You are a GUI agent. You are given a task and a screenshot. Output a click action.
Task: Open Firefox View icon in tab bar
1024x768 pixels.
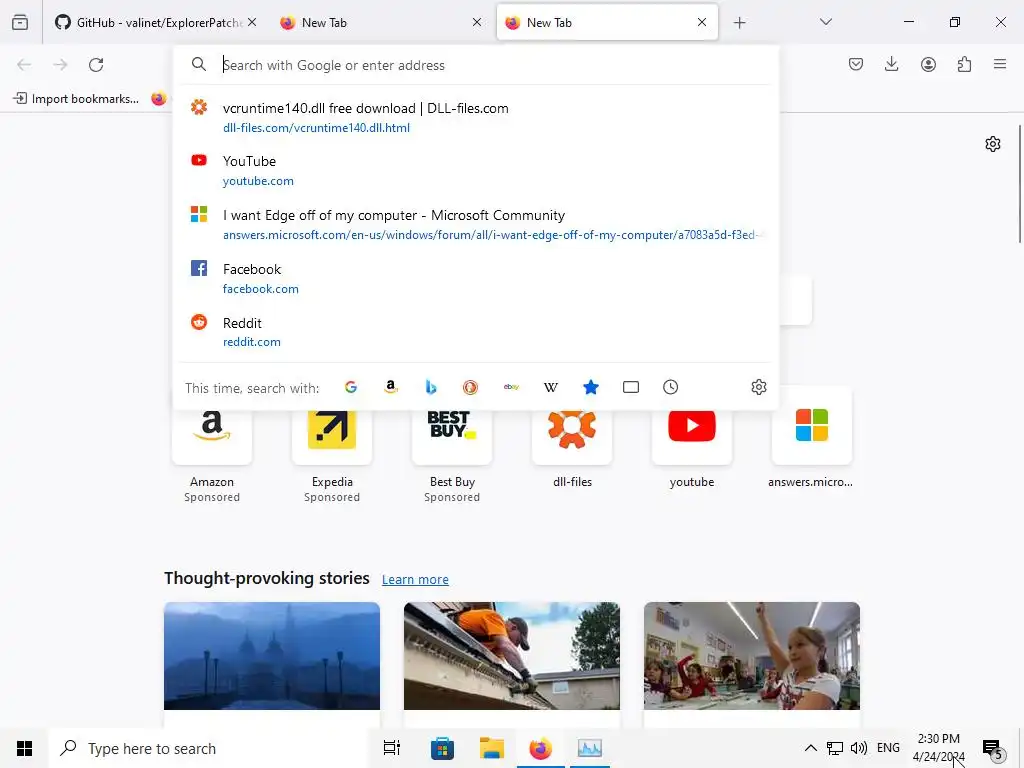click(x=20, y=23)
